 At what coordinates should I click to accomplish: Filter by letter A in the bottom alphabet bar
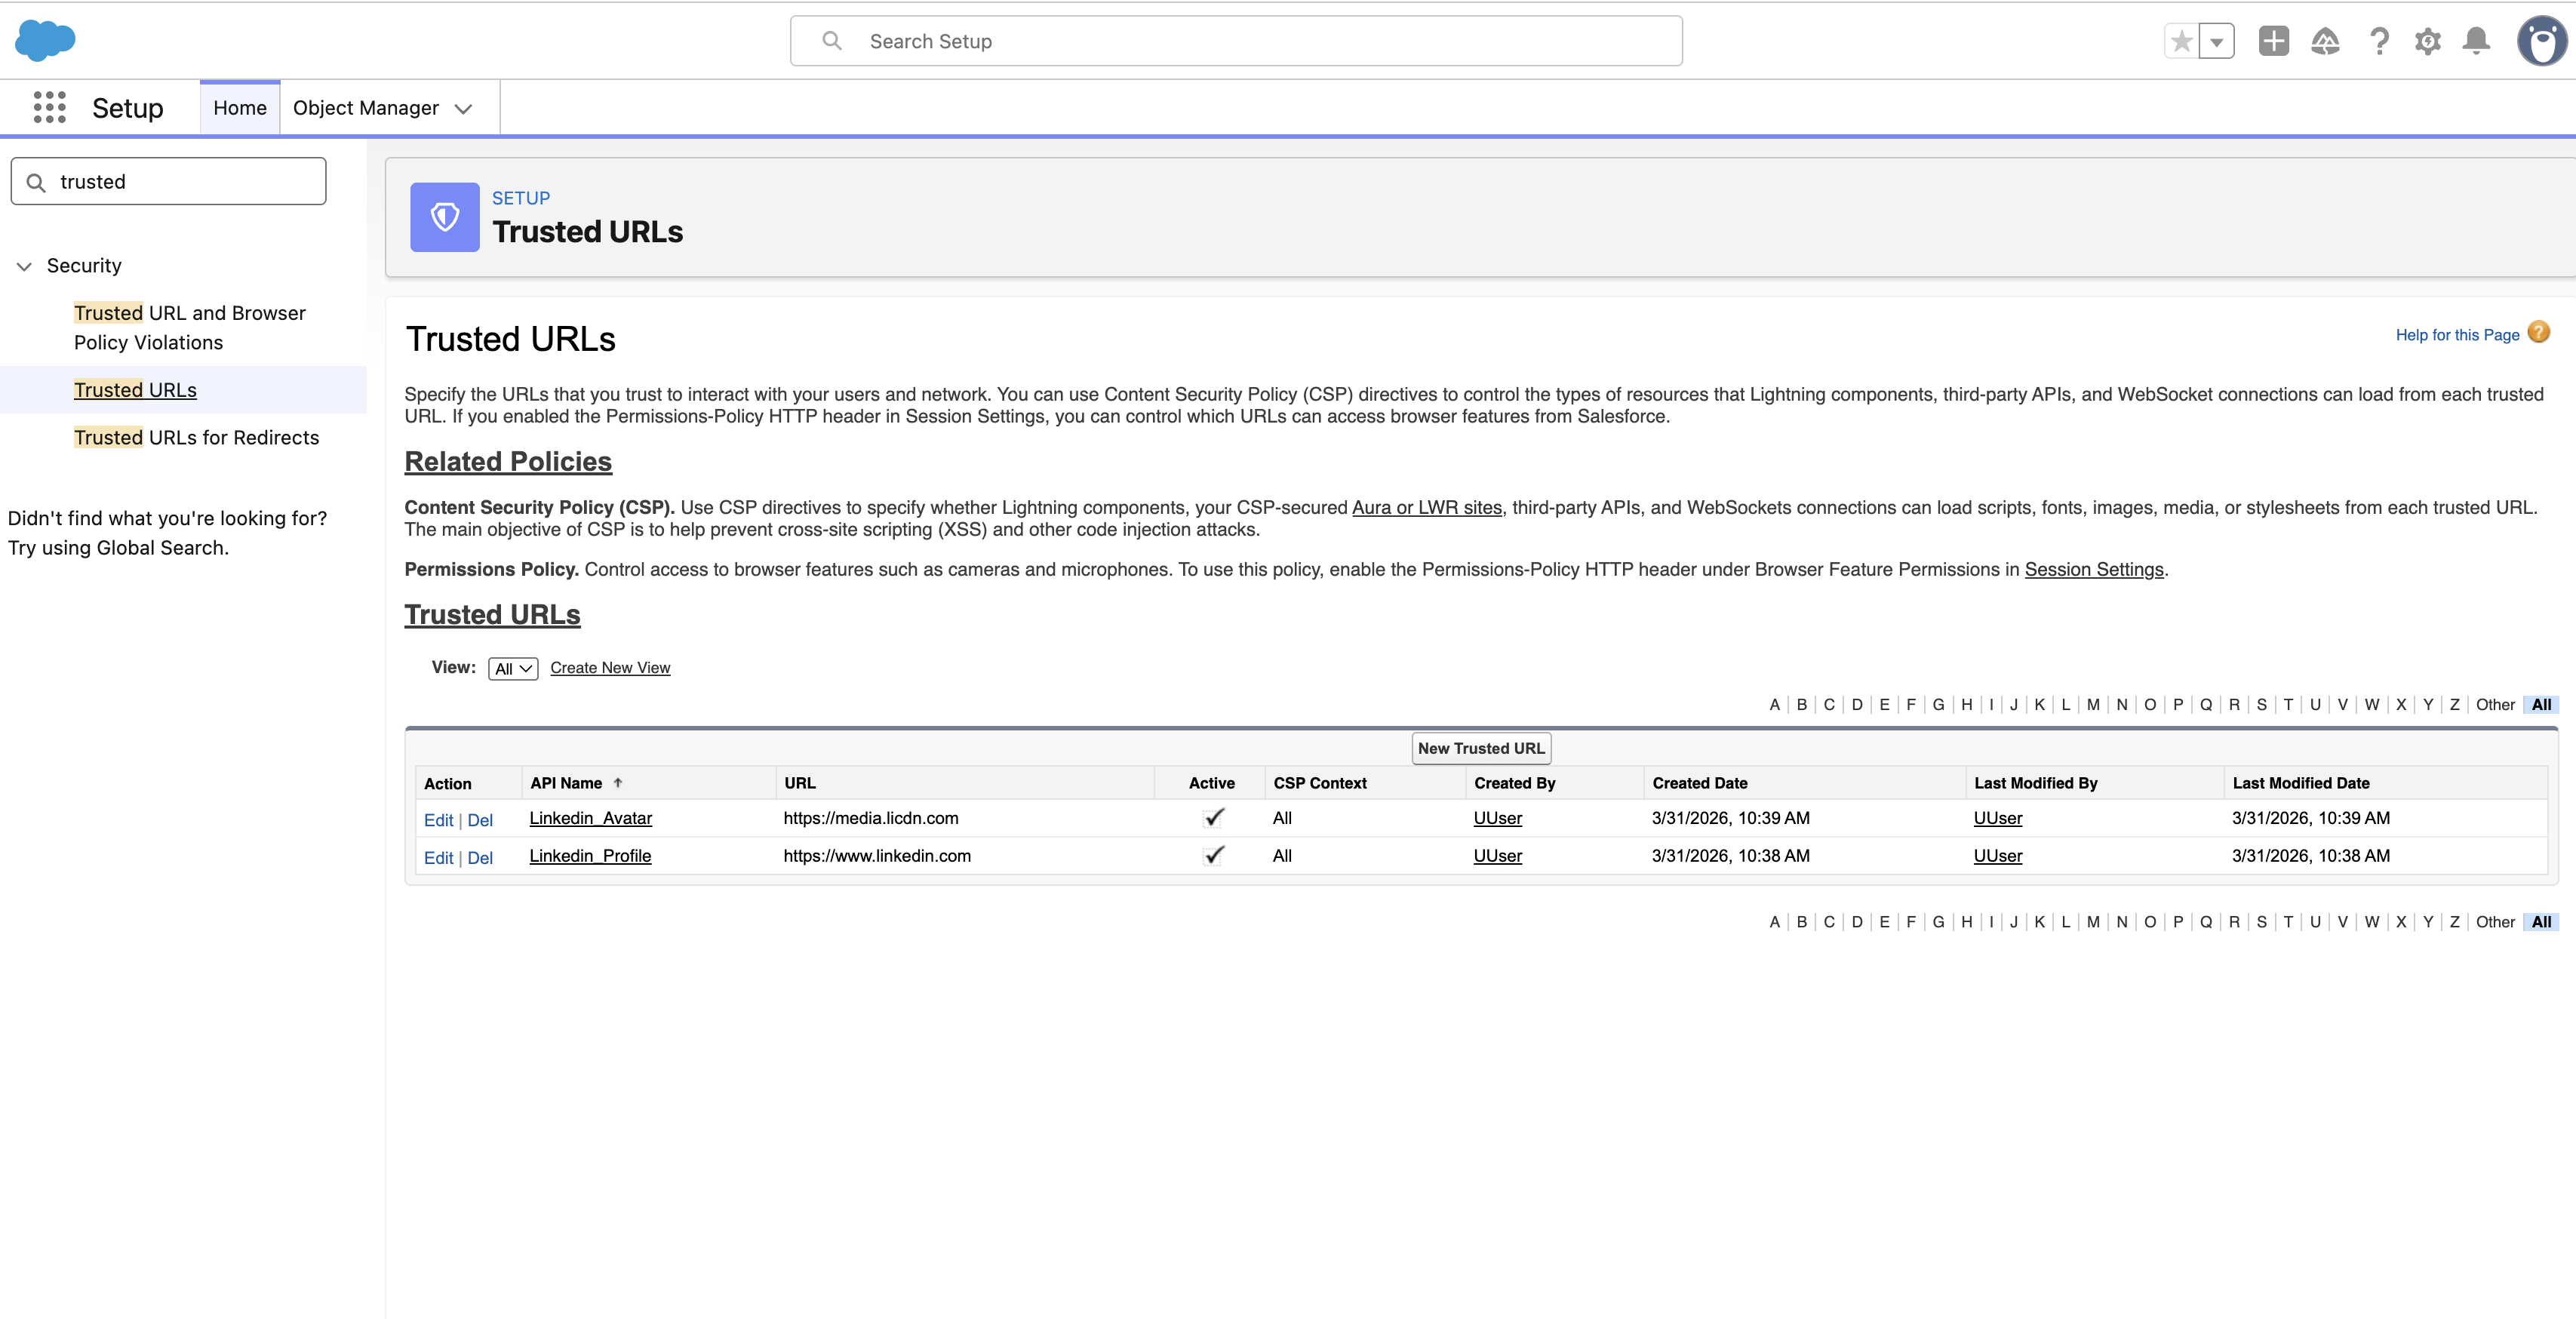click(x=1775, y=922)
